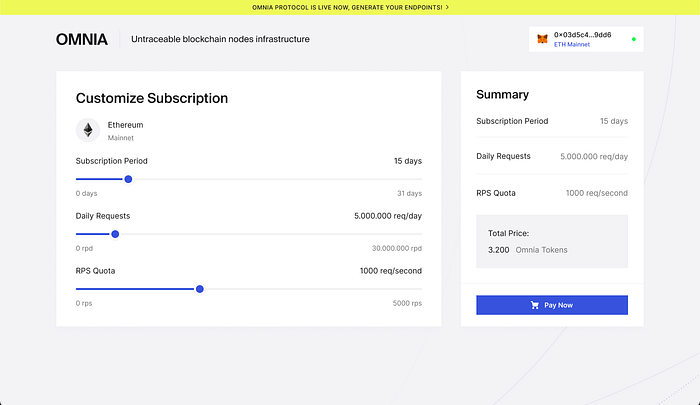Click the 'RPS Quota' label in Summary
The image size is (700, 405).
496,193
